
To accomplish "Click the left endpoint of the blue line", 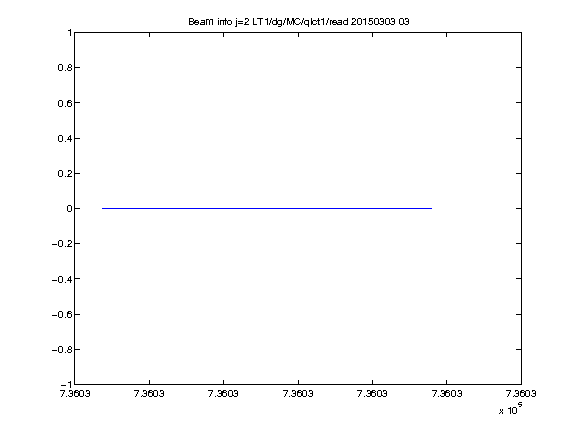I will (102, 208).
